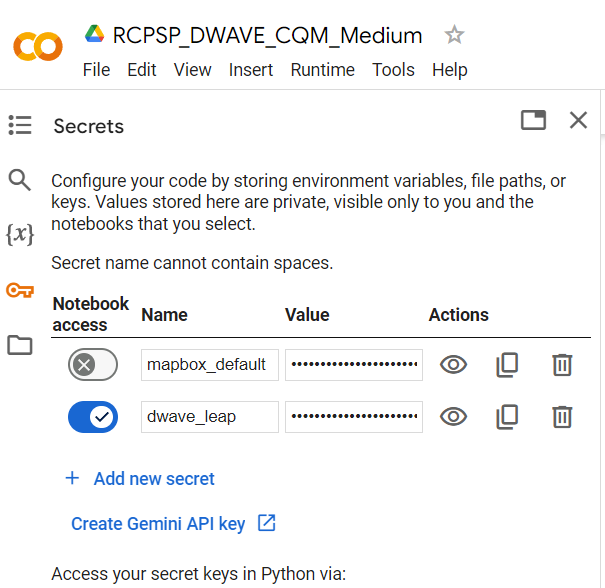
Task: Open the table of contents sidebar icon
Action: click(x=20, y=125)
